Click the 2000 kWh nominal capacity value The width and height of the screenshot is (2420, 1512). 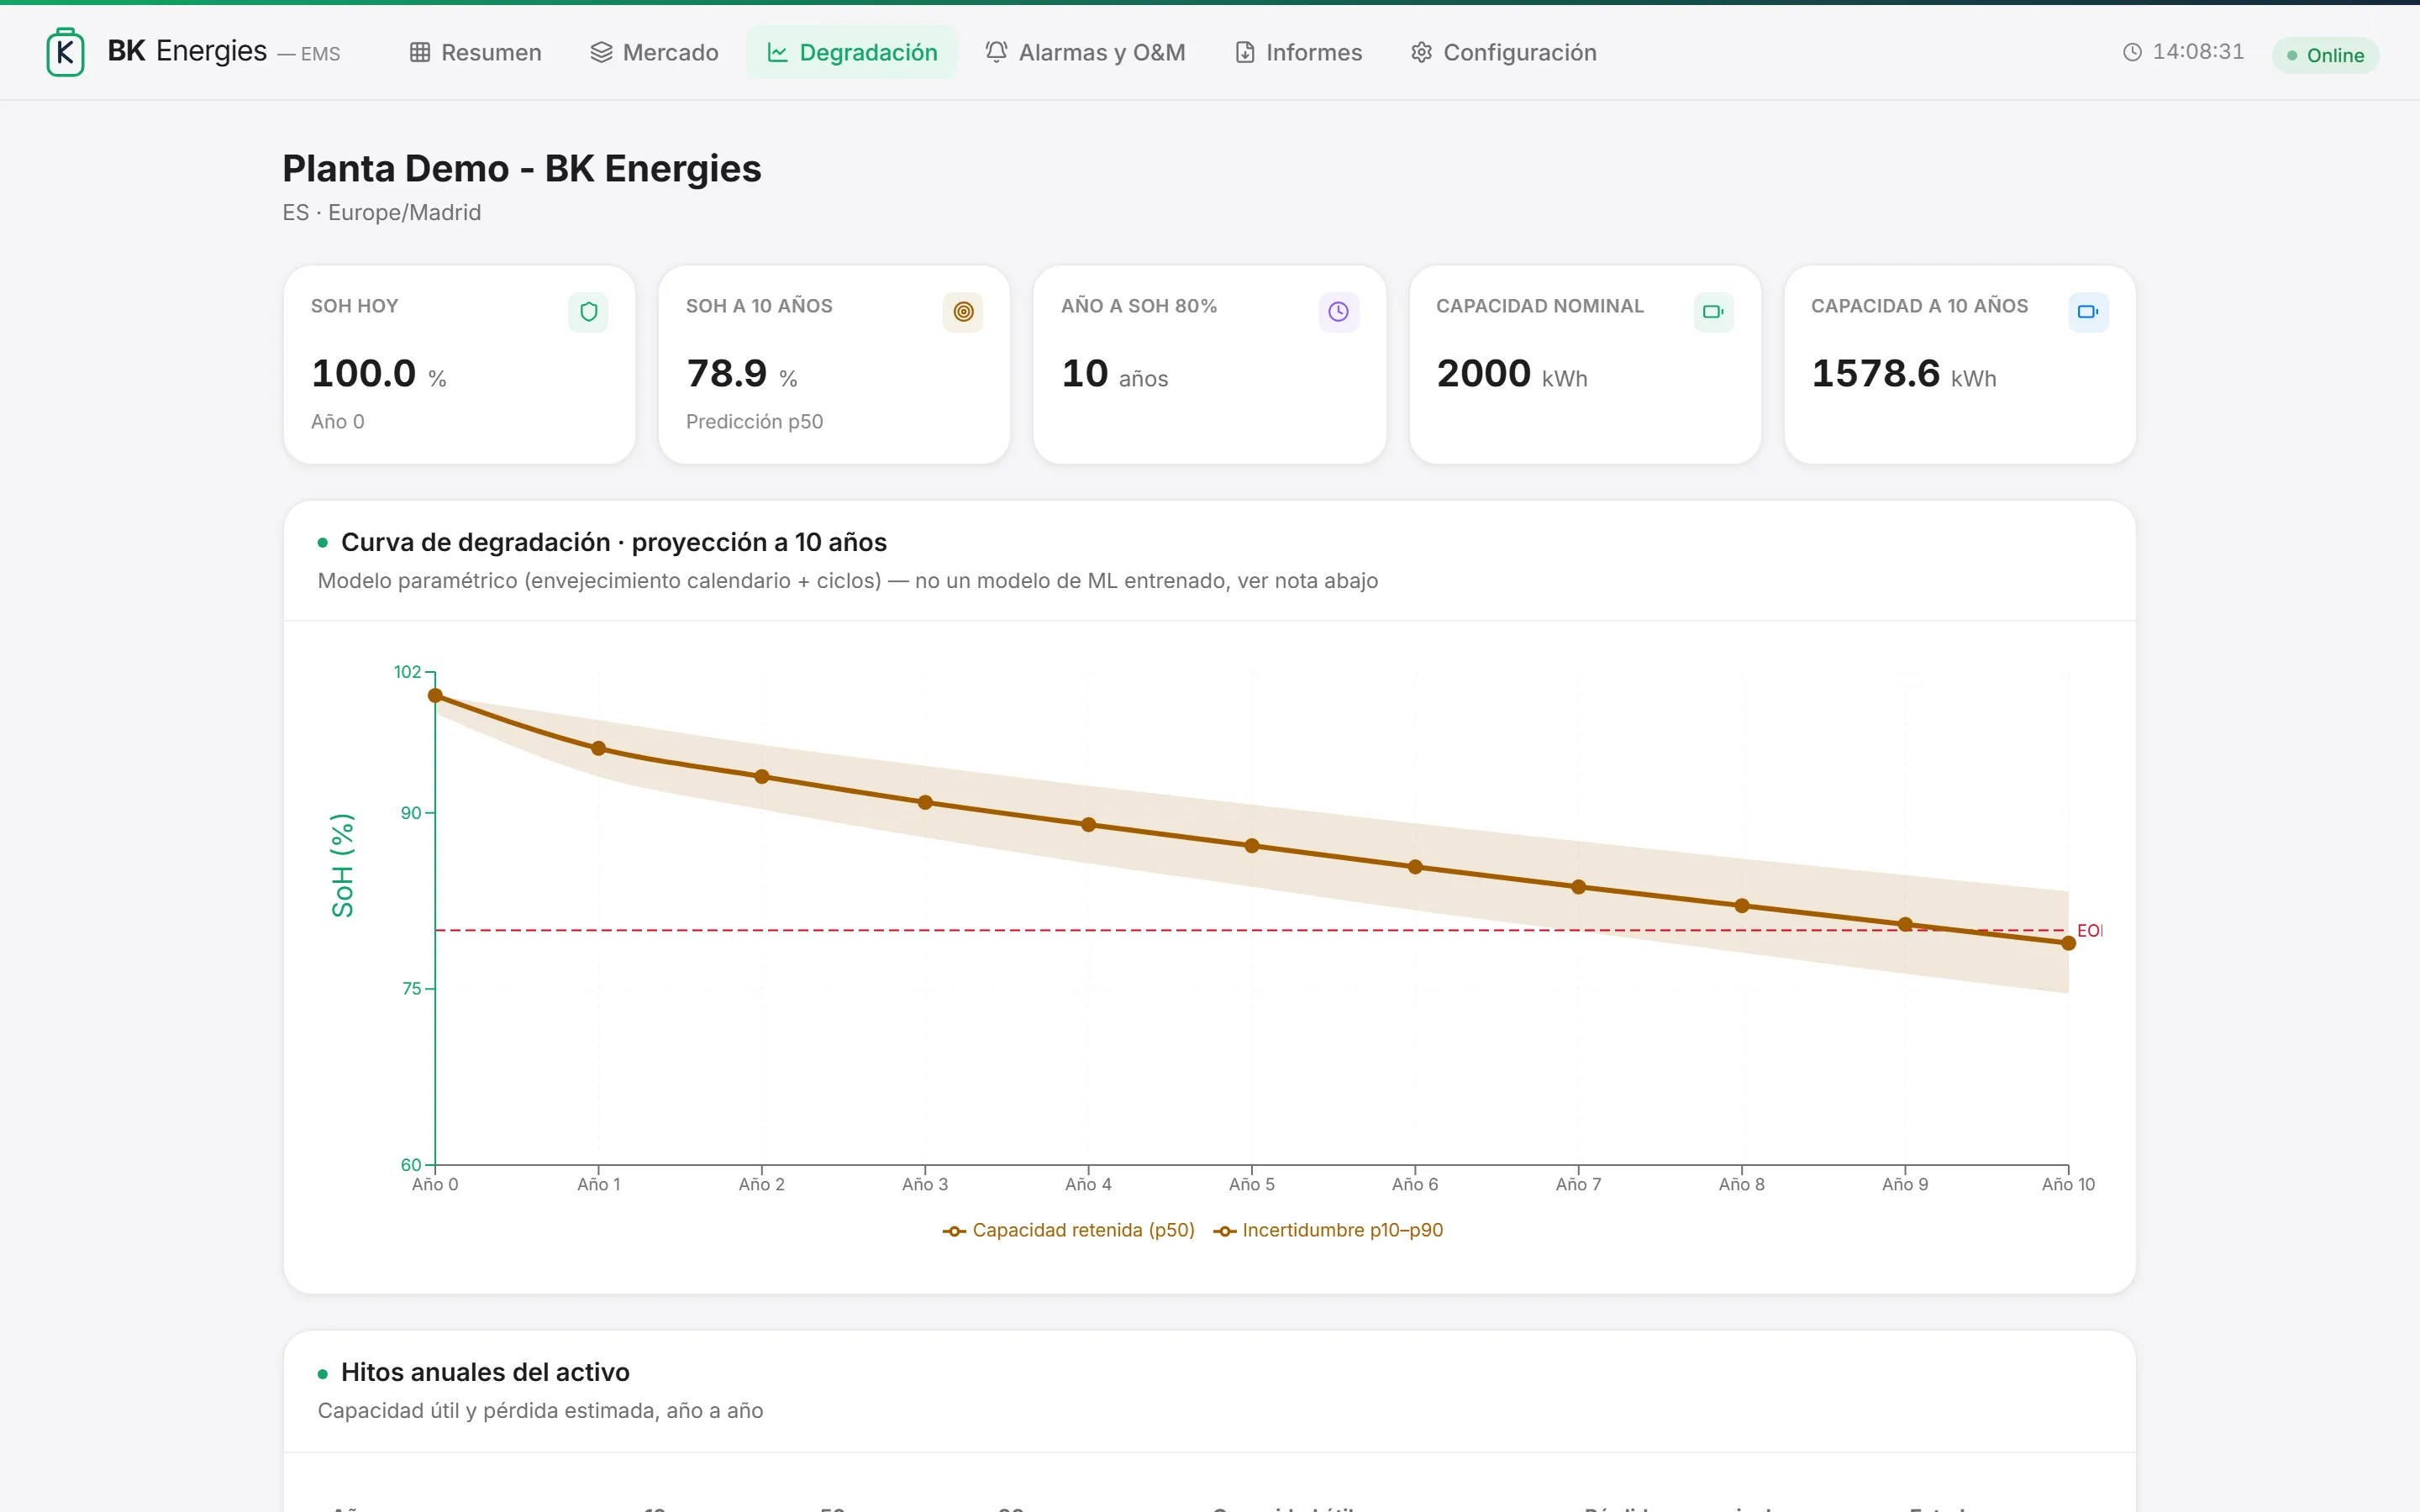tap(1512, 374)
